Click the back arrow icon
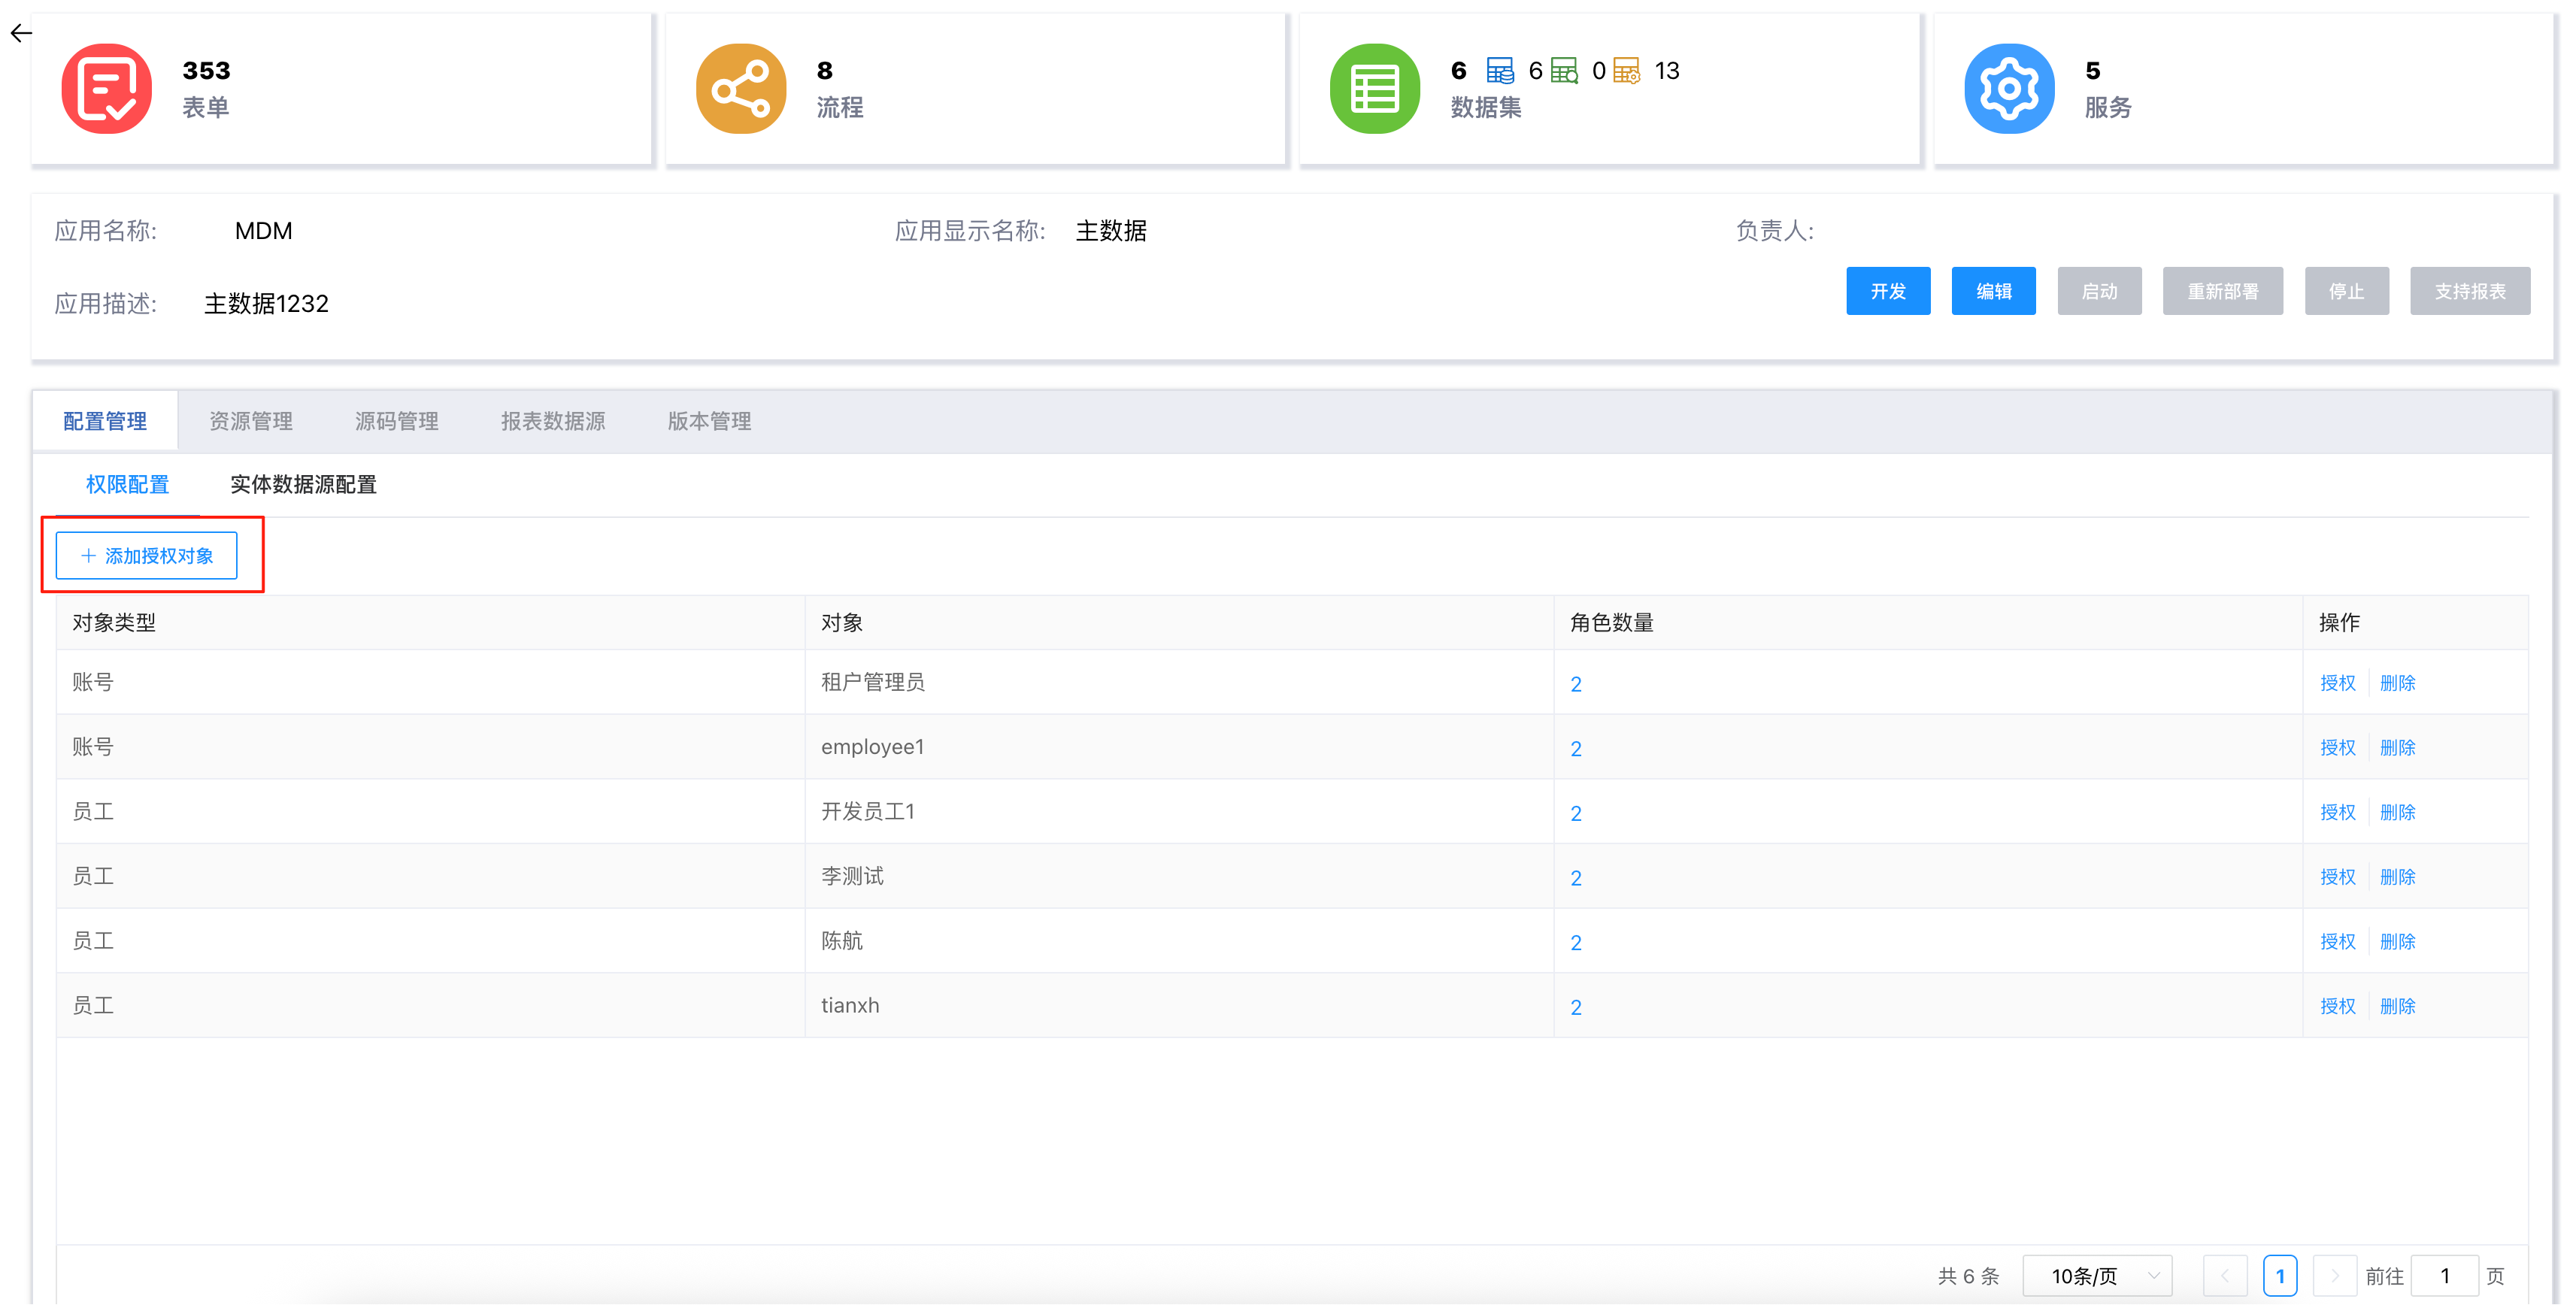The height and width of the screenshot is (1305, 2576). [21, 33]
